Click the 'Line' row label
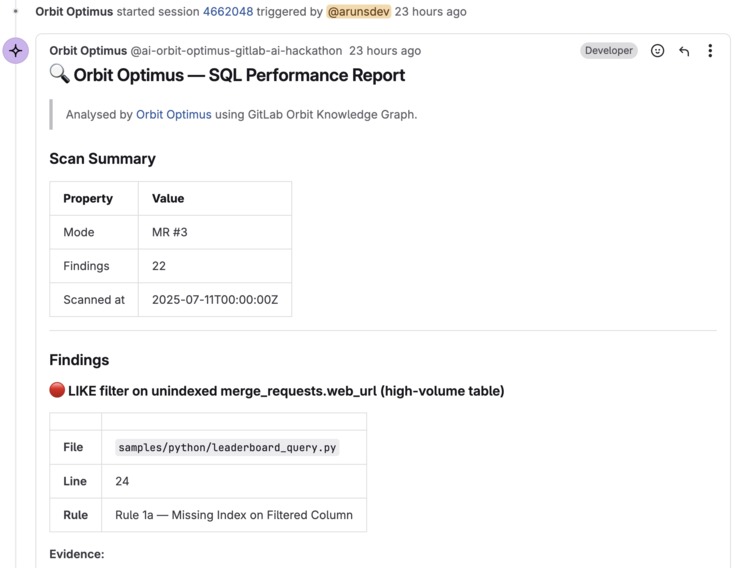This screenshot has height=573, width=735. (75, 481)
